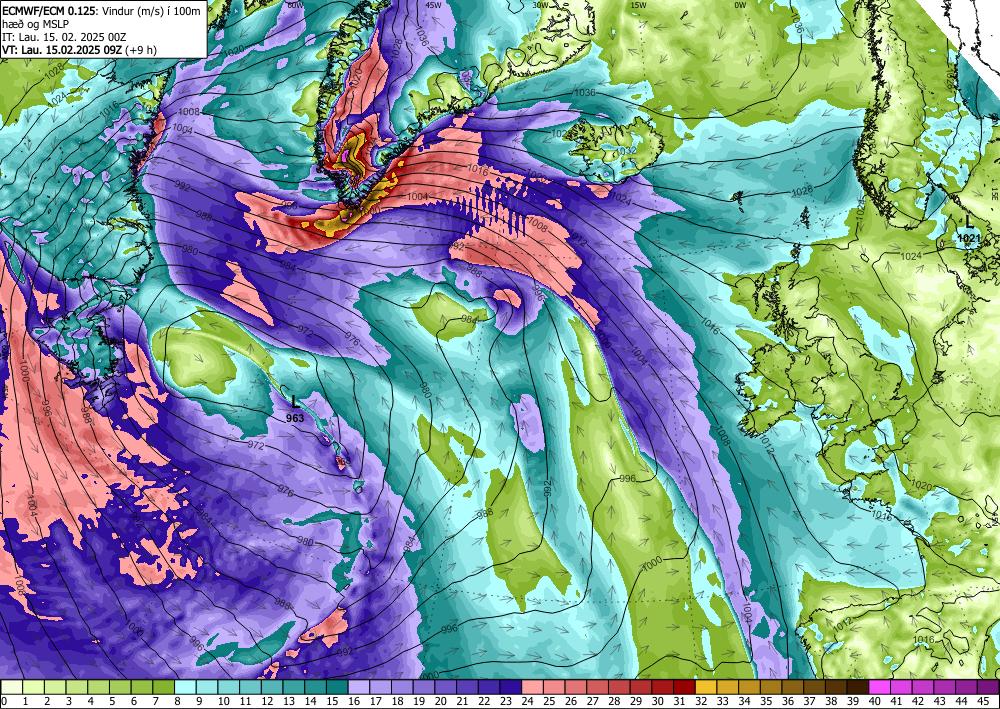Select the dark brown swatch above 39

tap(858, 687)
